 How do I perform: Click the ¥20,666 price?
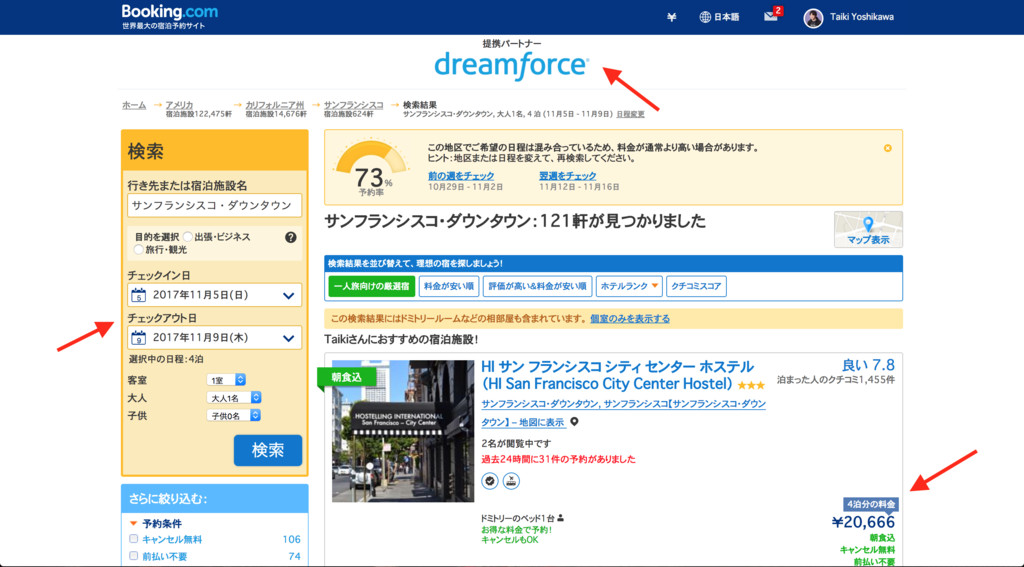pyautogui.click(x=863, y=522)
